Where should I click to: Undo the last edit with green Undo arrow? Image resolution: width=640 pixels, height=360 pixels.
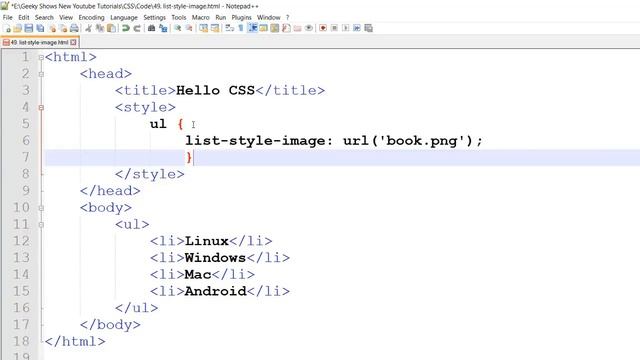pos(126,28)
